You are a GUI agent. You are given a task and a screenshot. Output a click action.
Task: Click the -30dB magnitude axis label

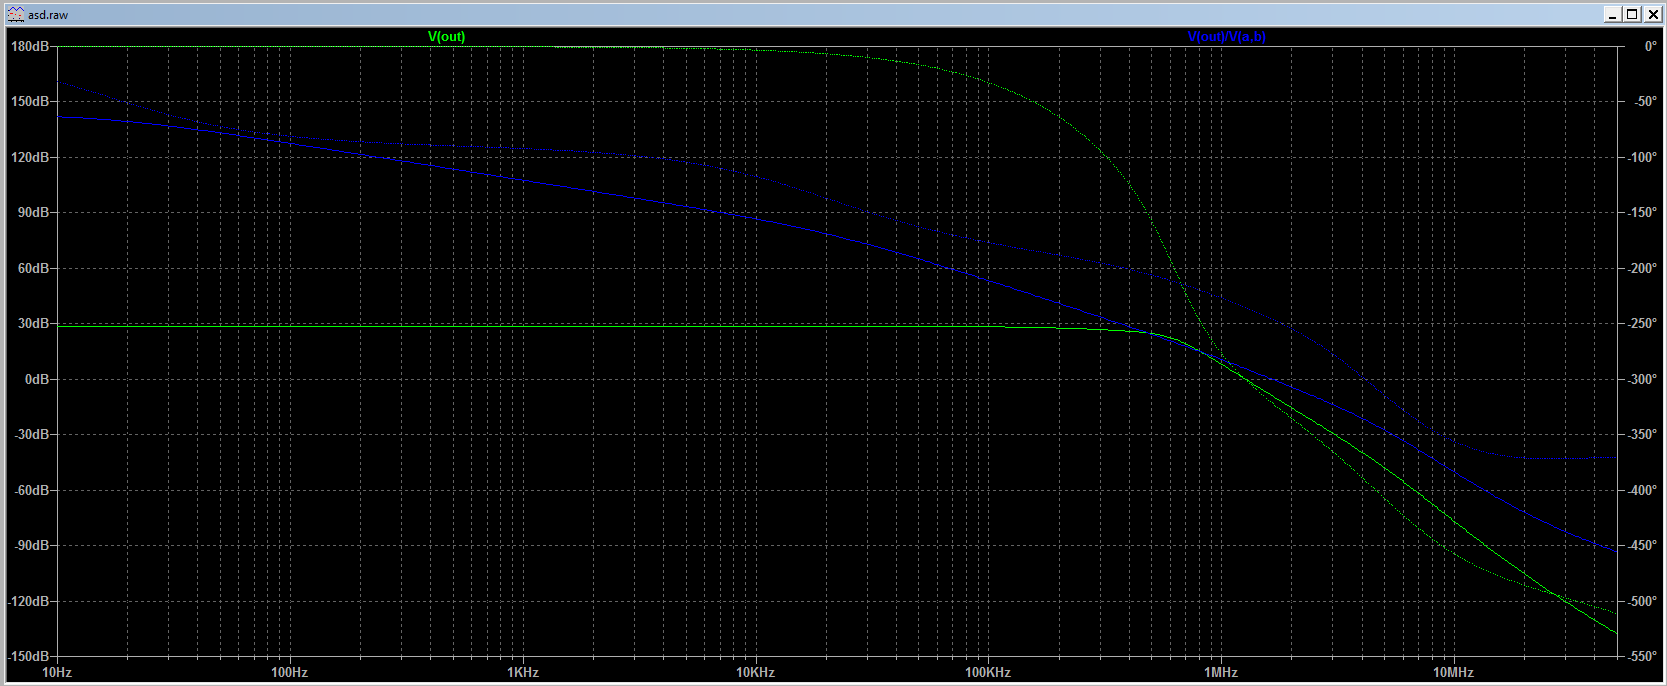point(31,435)
